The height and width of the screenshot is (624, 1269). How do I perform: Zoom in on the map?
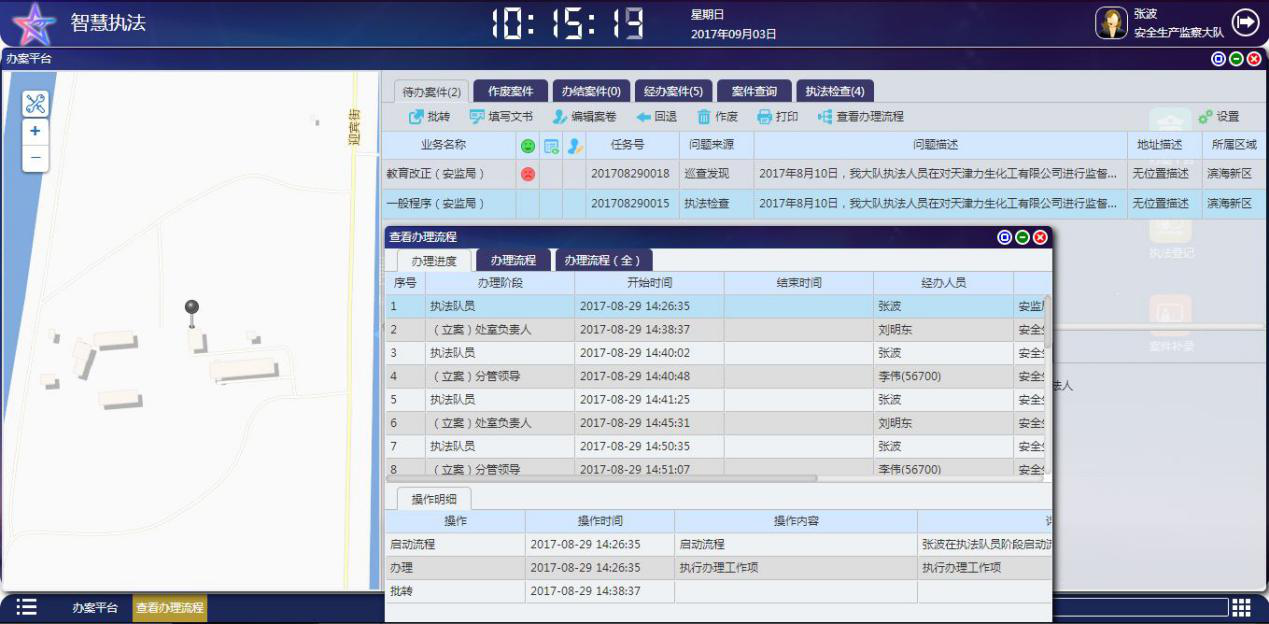pos(35,131)
